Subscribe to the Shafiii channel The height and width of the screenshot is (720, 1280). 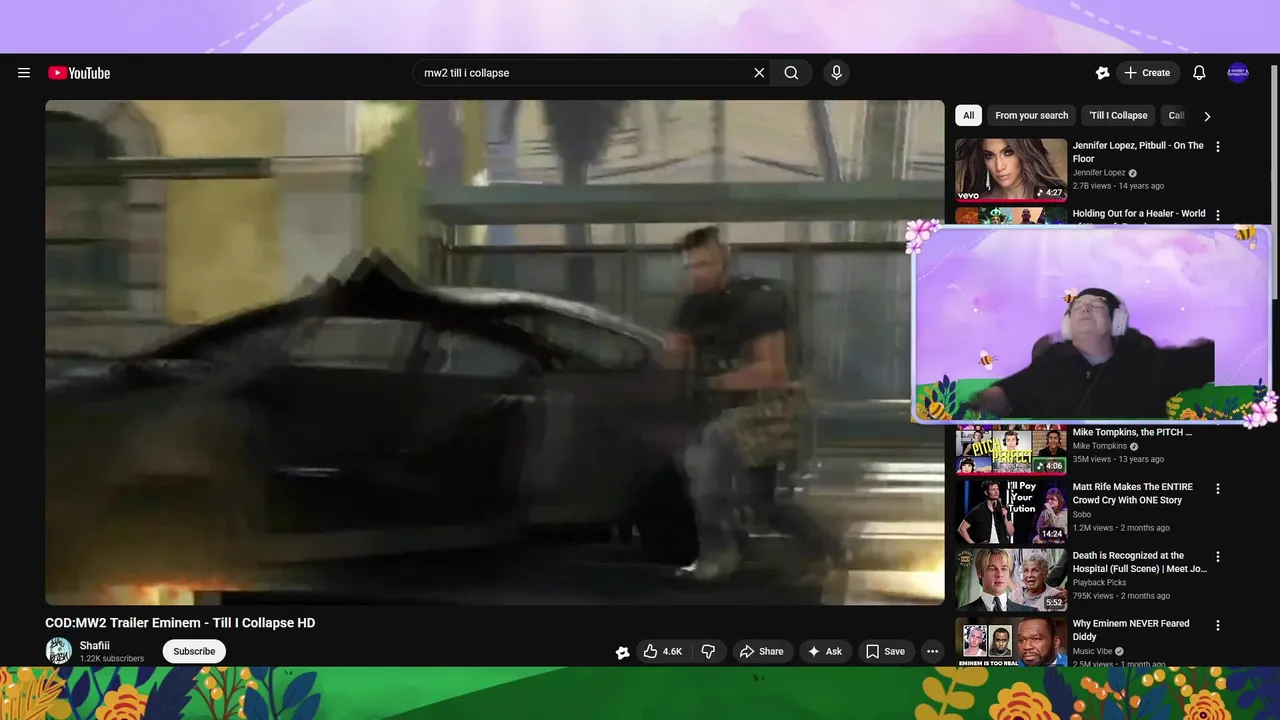[194, 651]
